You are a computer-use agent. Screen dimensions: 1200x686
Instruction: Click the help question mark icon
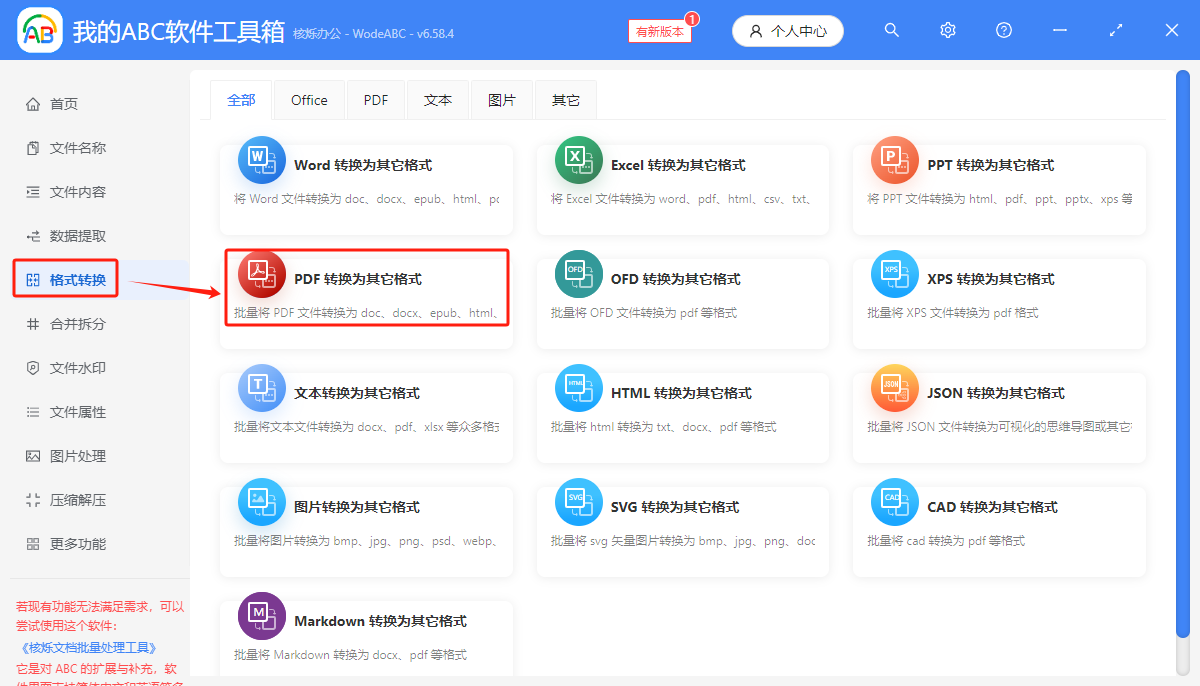pyautogui.click(x=1003, y=30)
